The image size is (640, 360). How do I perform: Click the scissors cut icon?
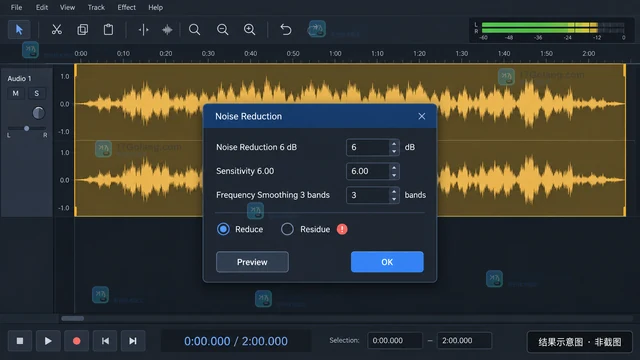coord(56,29)
